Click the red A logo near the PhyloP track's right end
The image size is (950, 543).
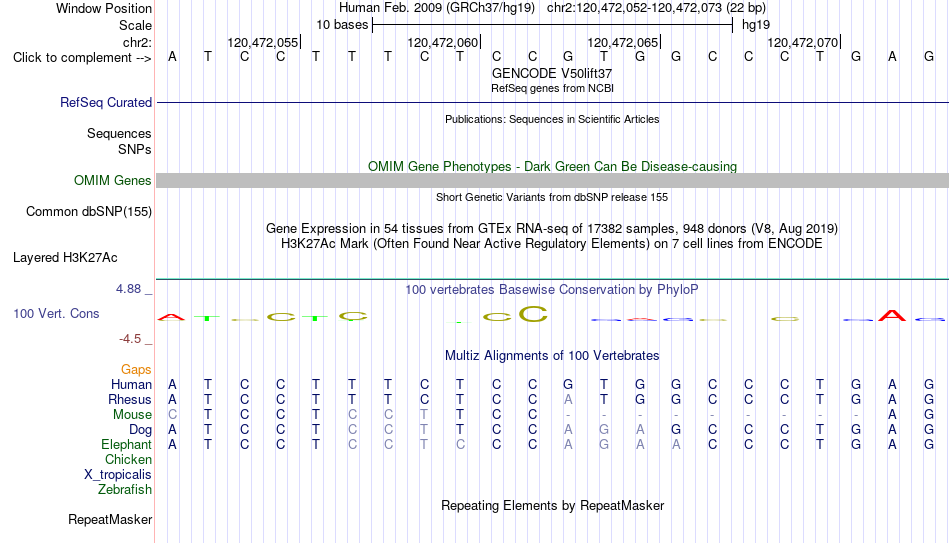(x=892, y=315)
